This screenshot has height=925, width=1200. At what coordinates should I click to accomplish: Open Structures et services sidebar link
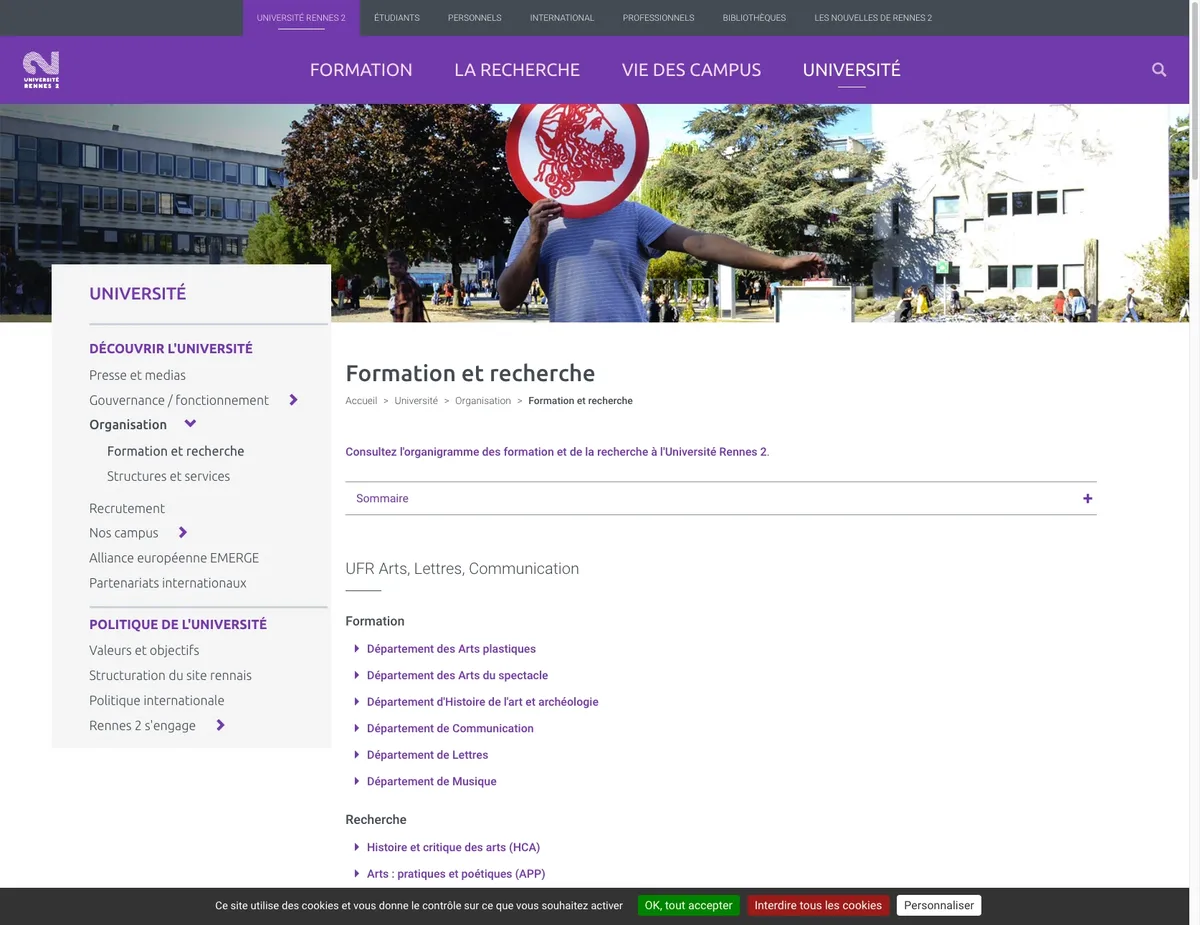(x=168, y=476)
